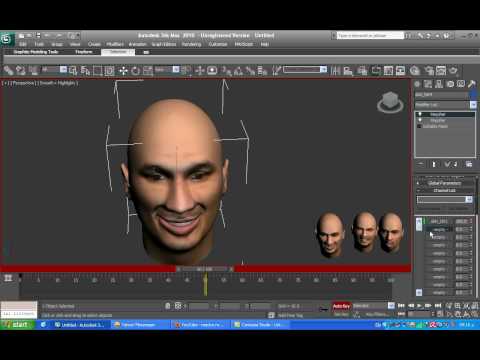Click the Play Animation button
This screenshot has width=480, height=360.
pos(420,306)
